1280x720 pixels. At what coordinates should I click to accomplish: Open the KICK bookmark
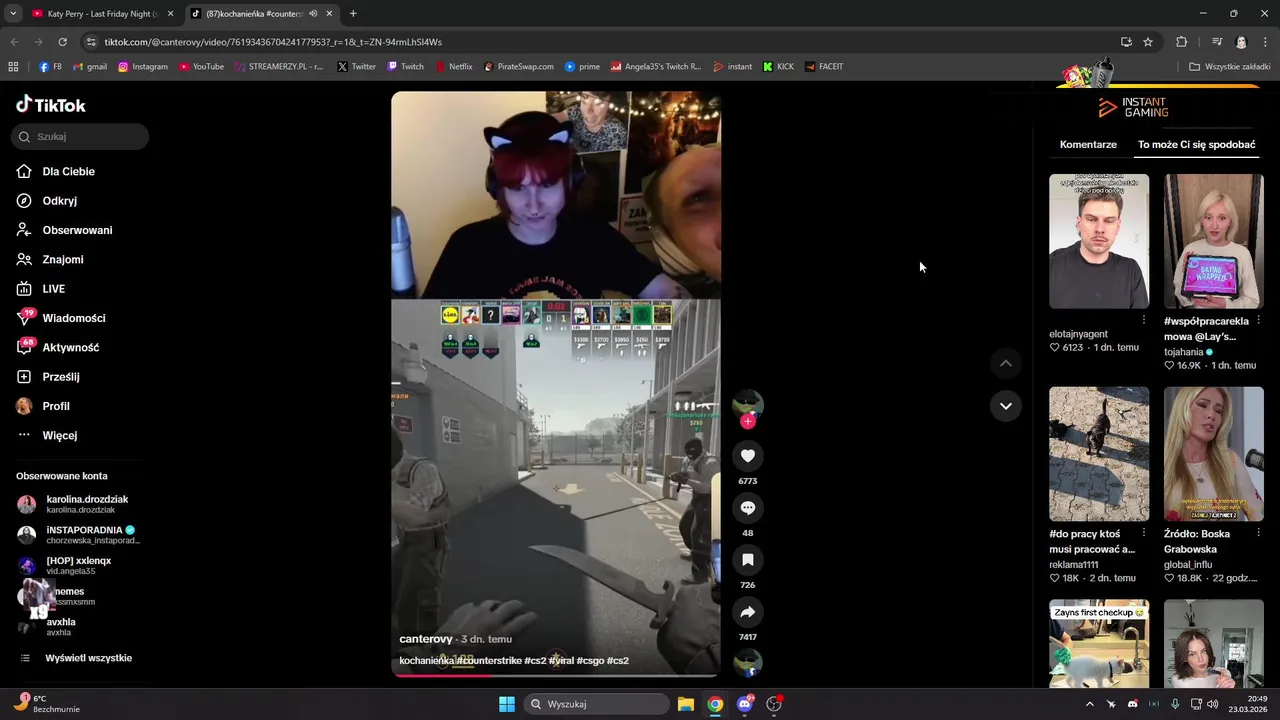[778, 67]
